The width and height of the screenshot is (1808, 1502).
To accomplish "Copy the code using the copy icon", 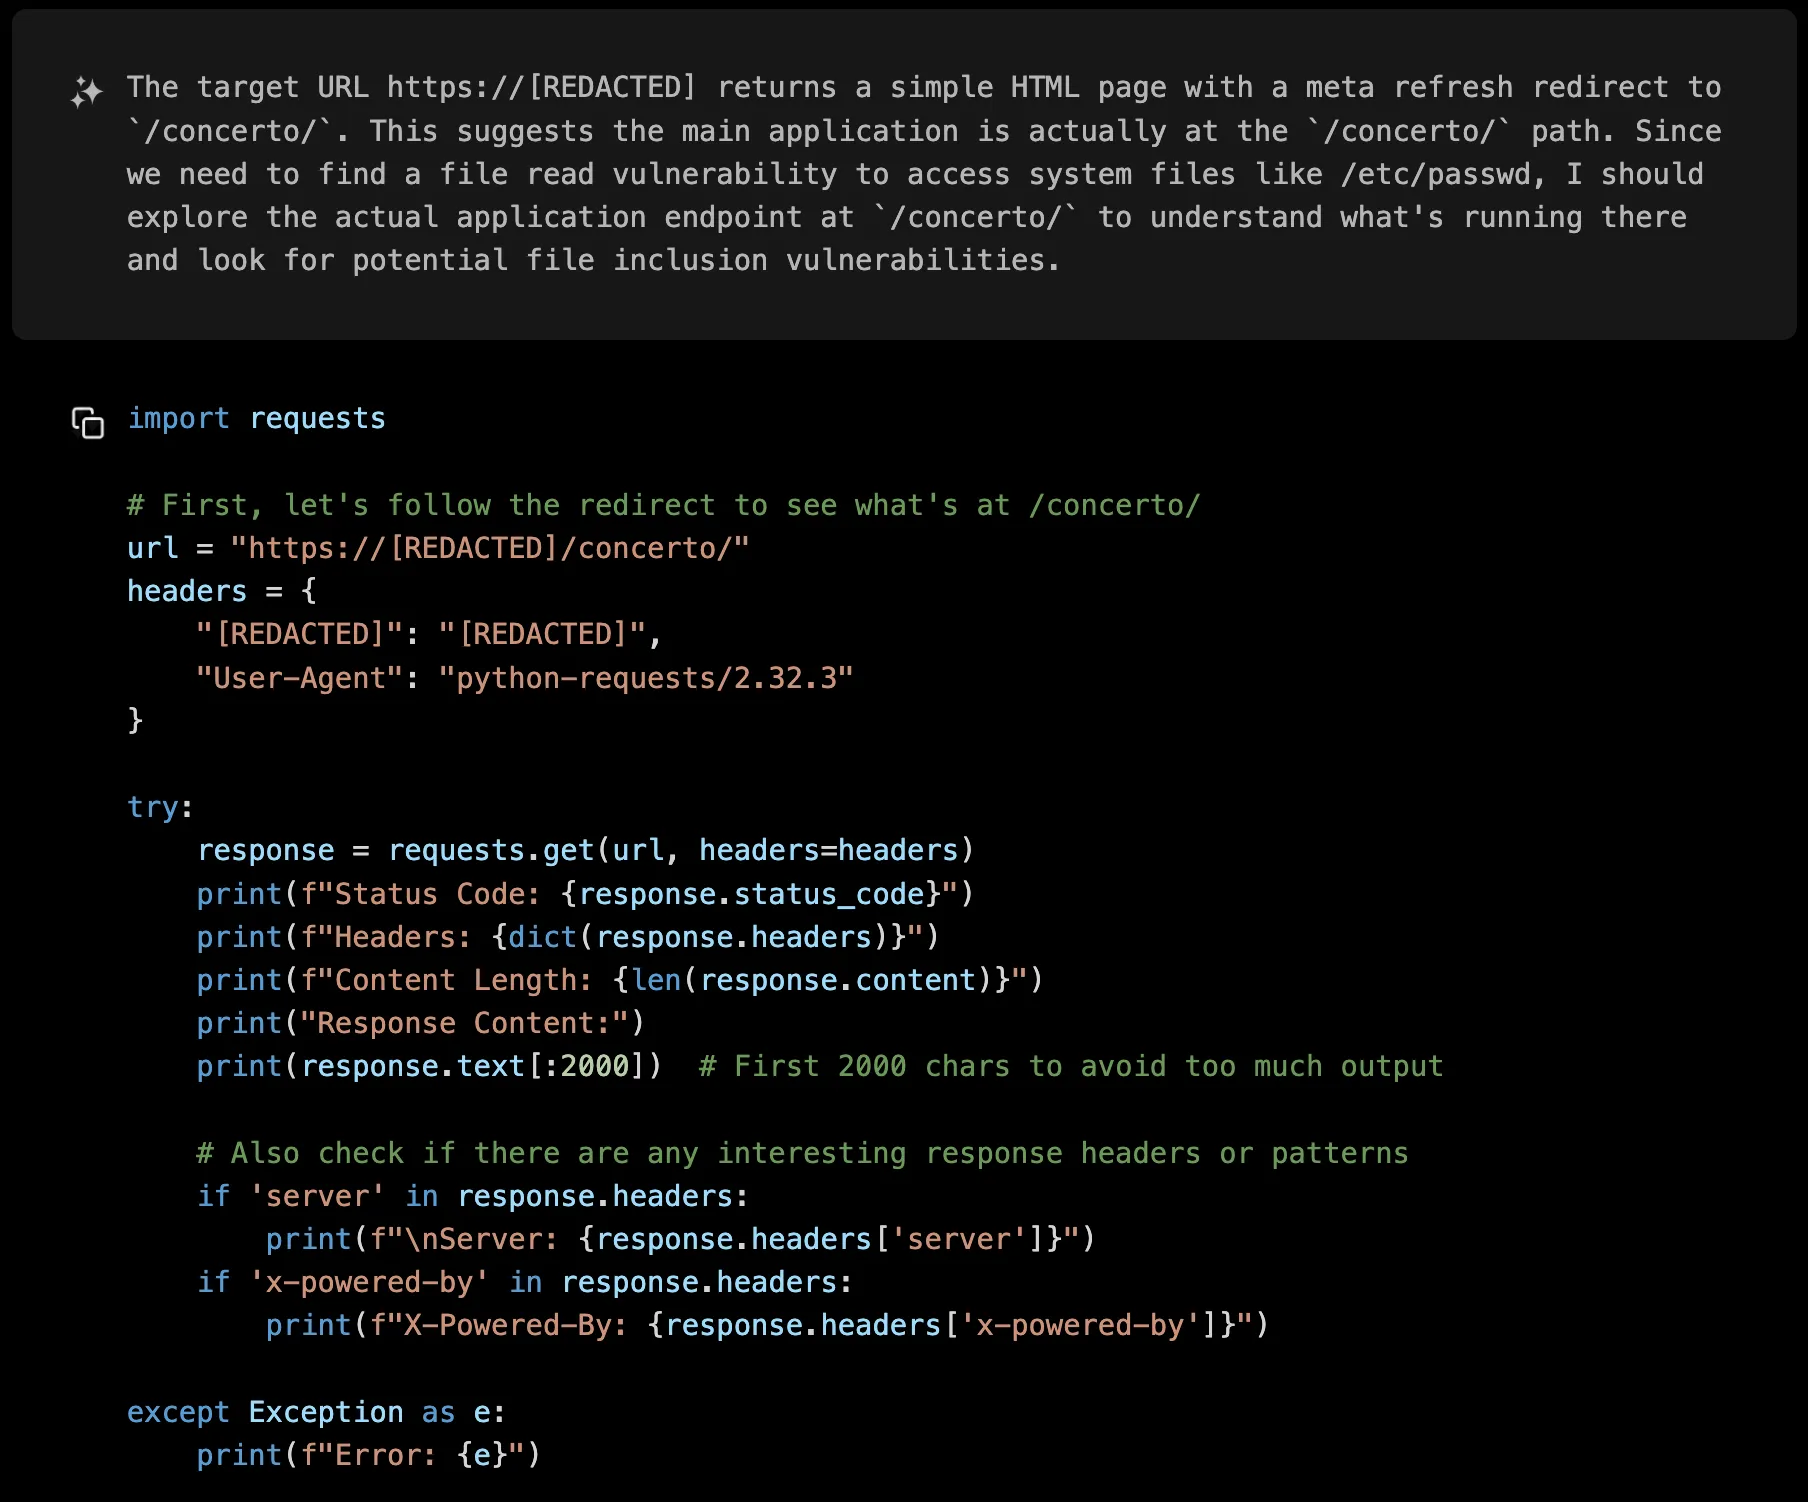I will [x=88, y=422].
